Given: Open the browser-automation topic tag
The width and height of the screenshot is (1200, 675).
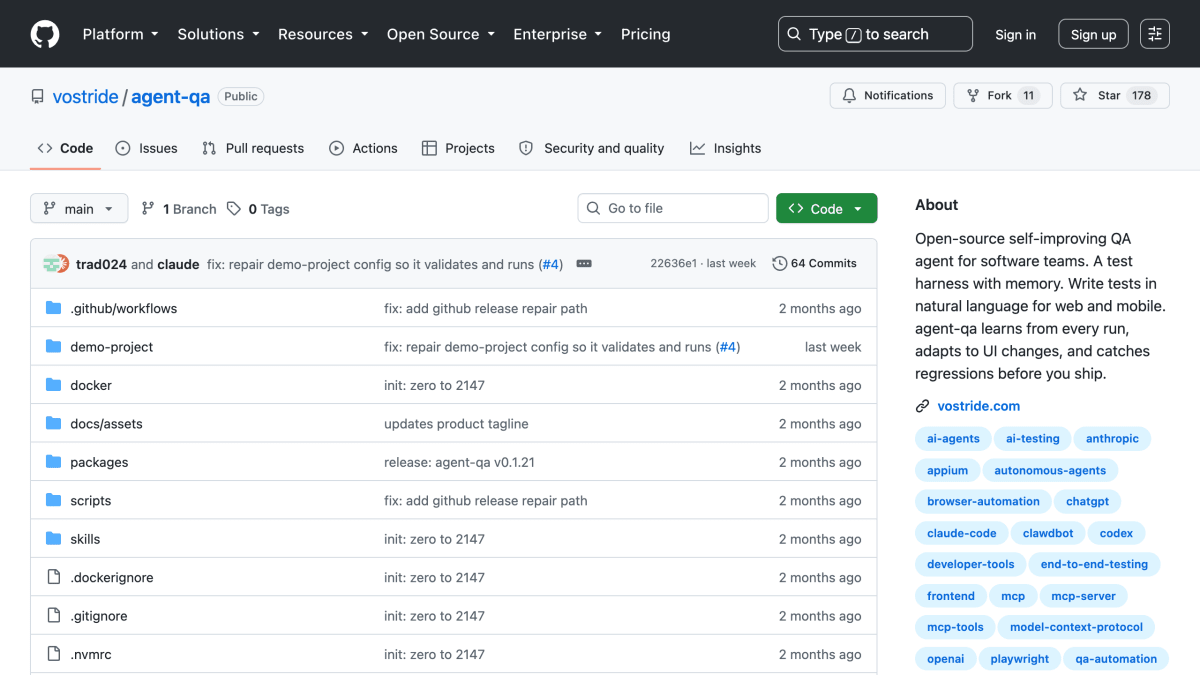Looking at the screenshot, I should click(x=983, y=501).
